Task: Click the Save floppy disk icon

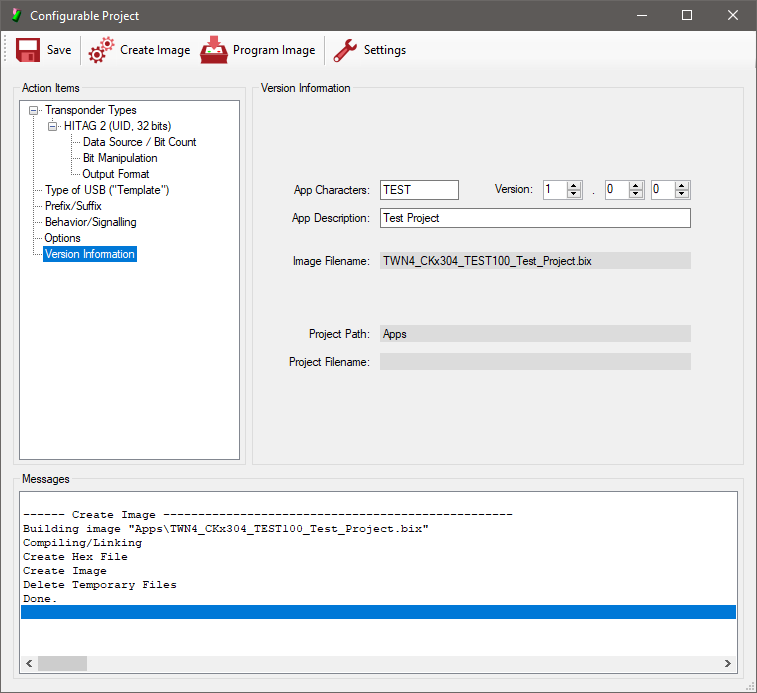Action: pos(28,50)
